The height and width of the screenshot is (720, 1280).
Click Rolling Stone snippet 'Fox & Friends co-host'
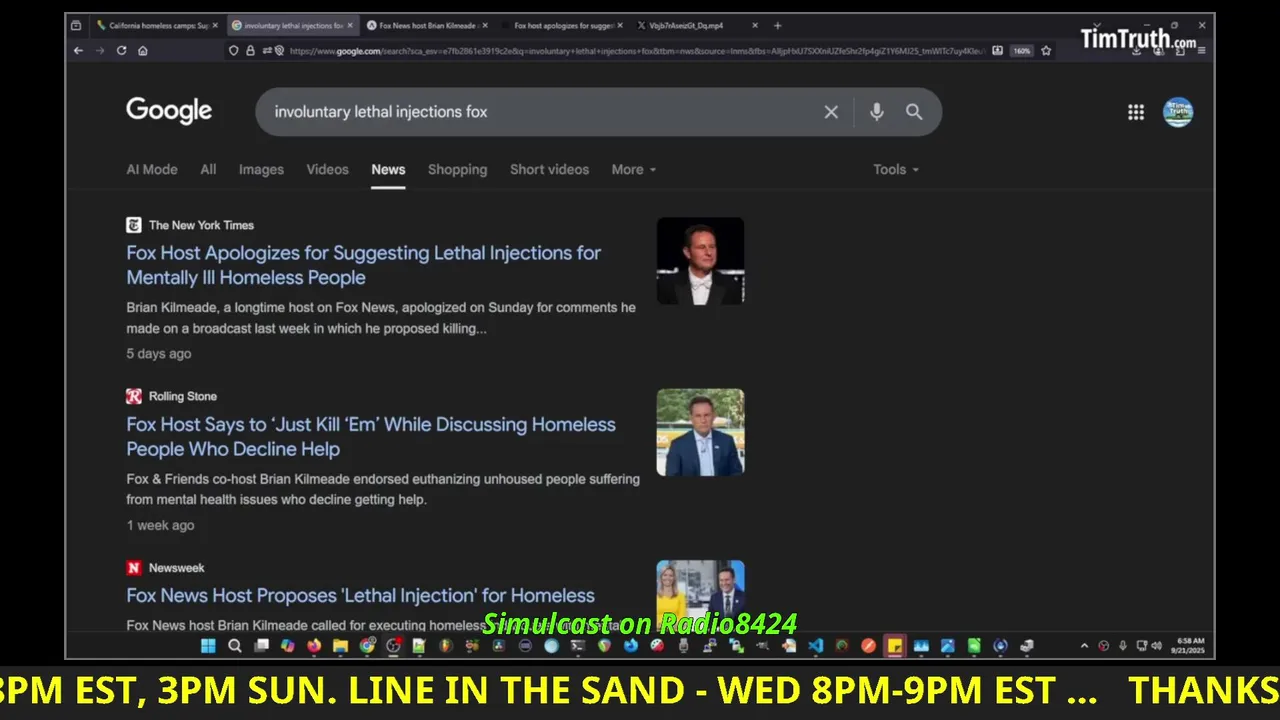pos(383,489)
